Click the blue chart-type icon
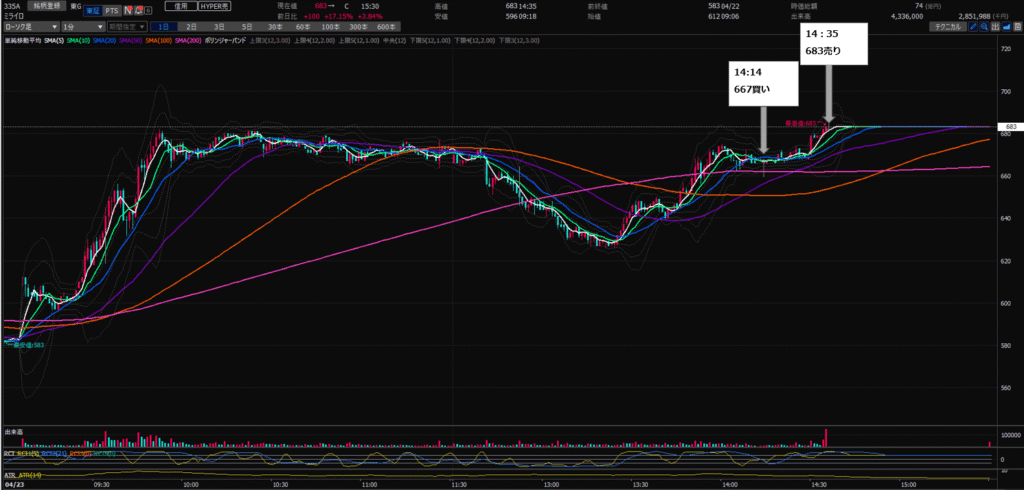Image resolution: width=1024 pixels, height=490 pixels. 1010,27
